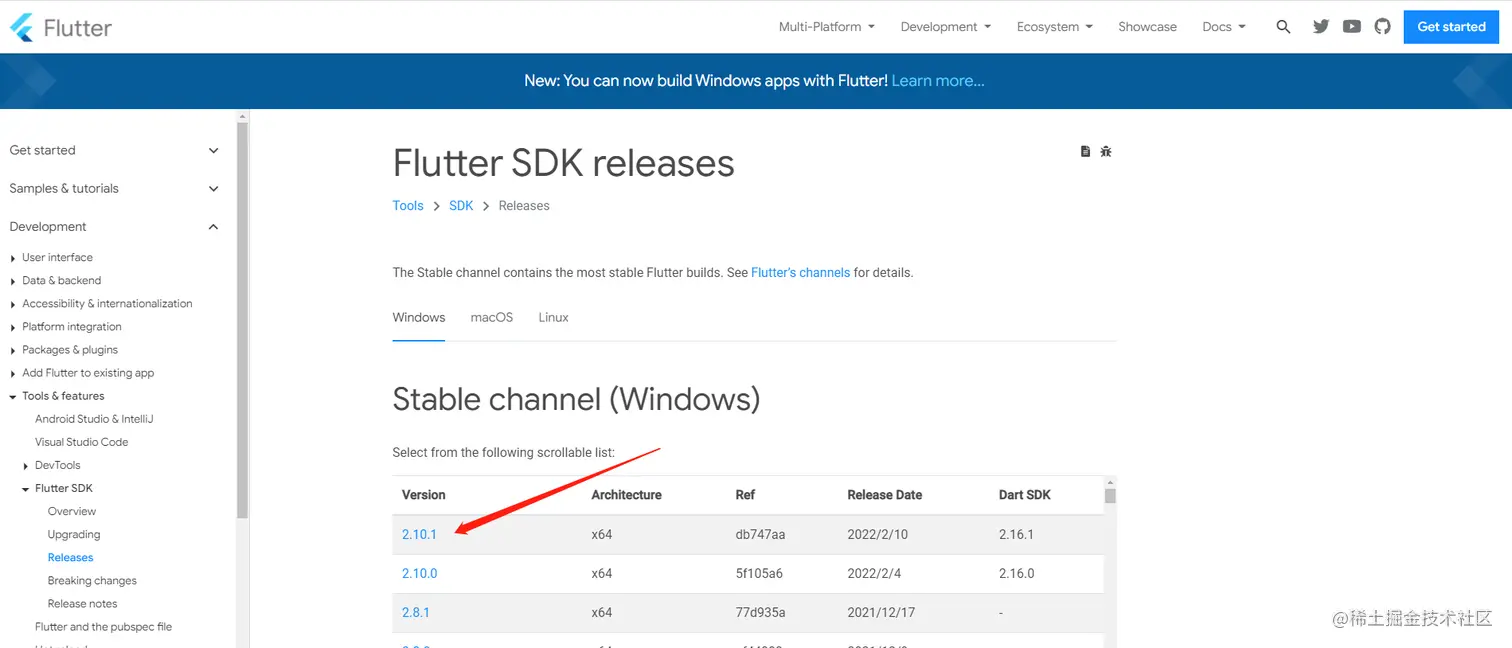The height and width of the screenshot is (648, 1512).
Task: Click the 2022/2/4 release date
Action: [x=874, y=573]
